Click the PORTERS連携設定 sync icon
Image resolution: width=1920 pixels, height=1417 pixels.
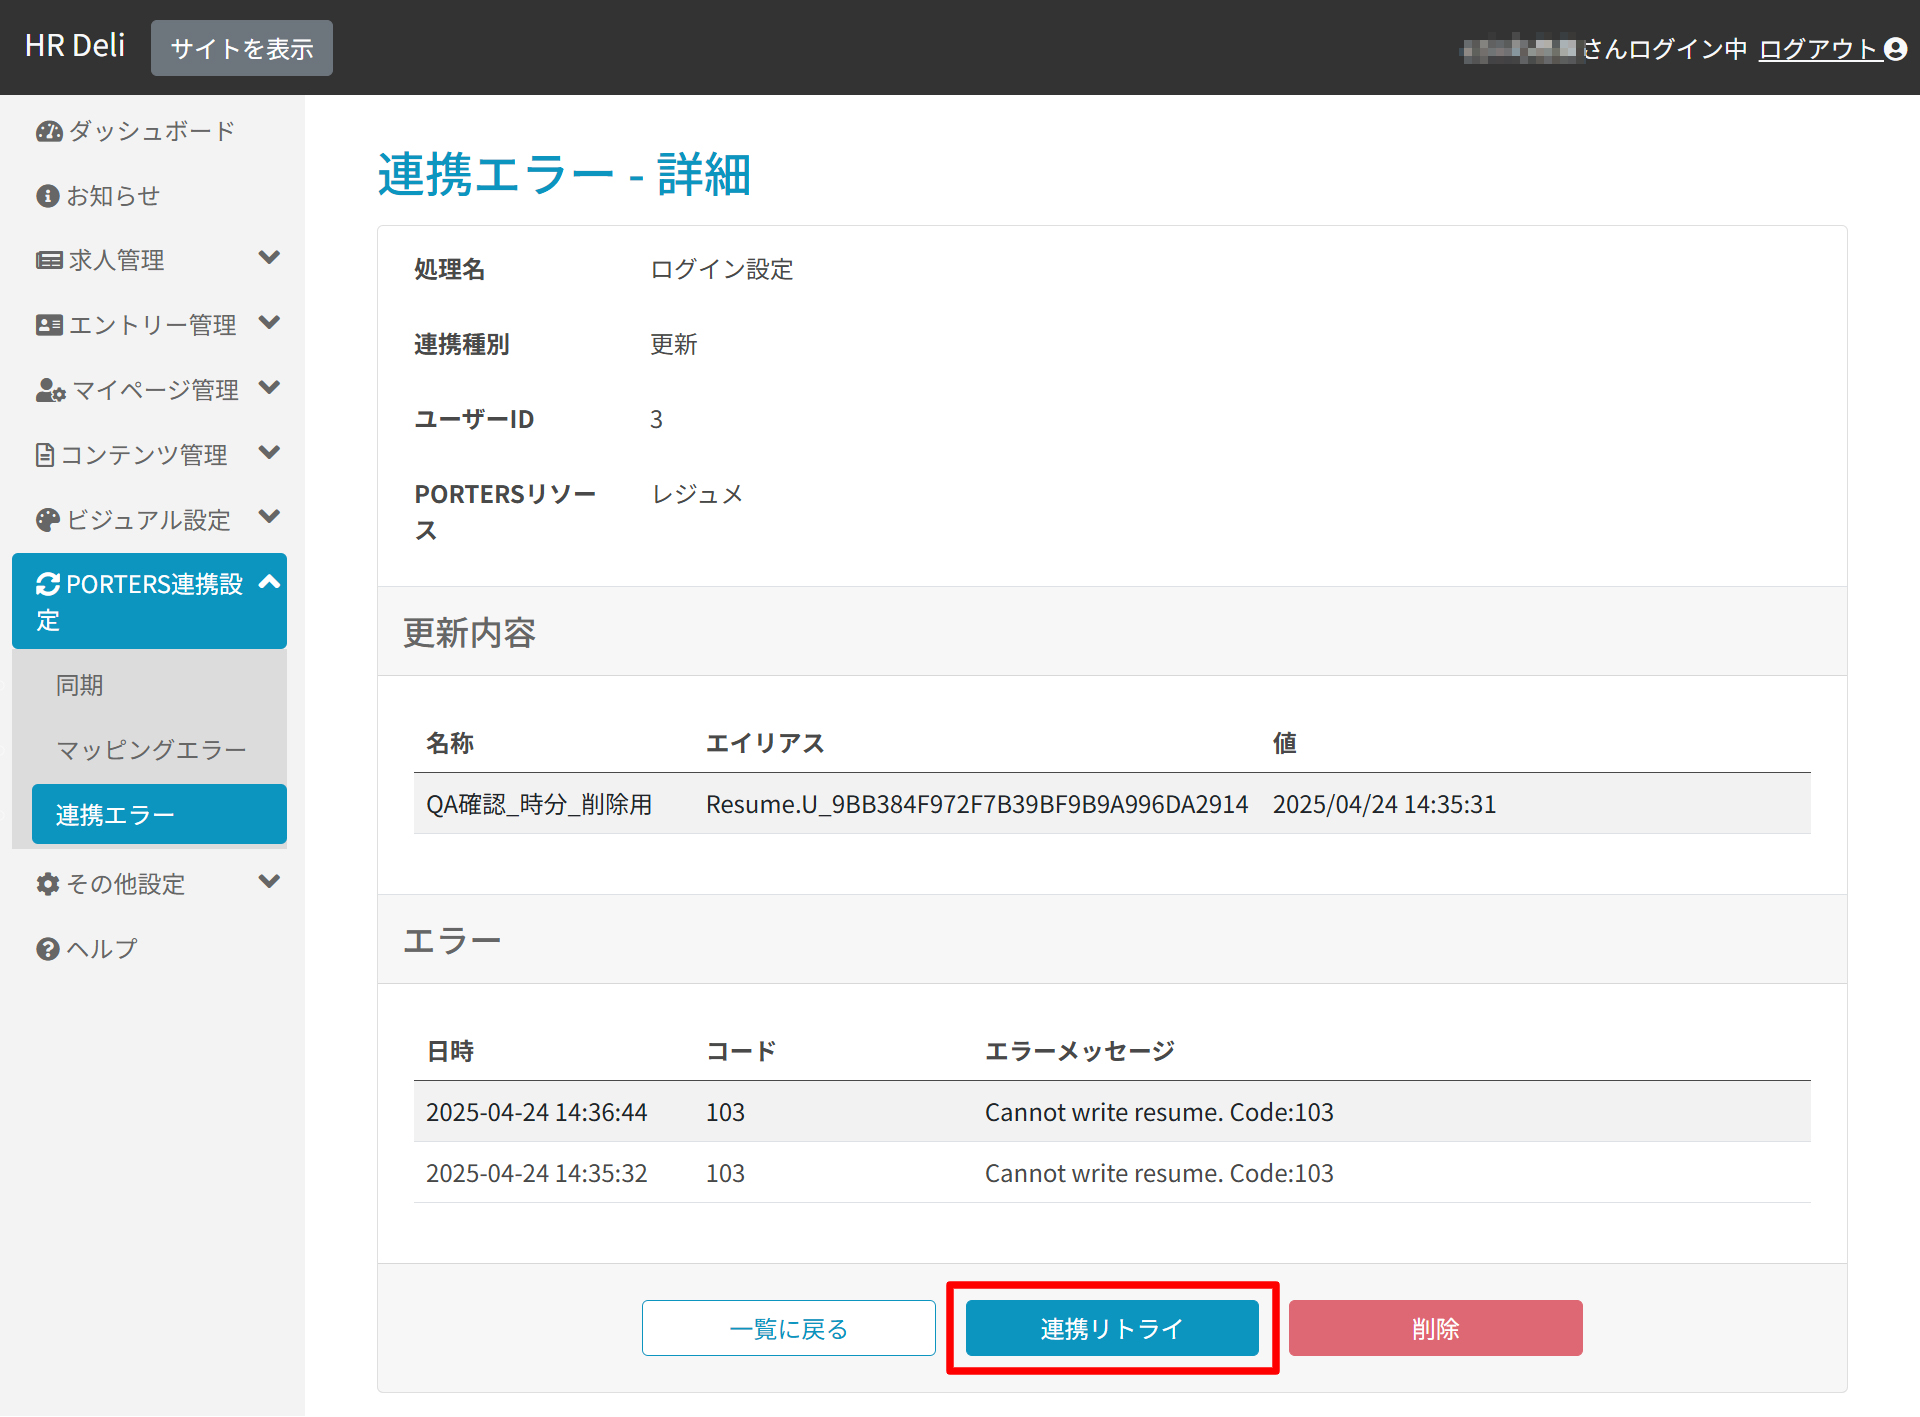[48, 584]
